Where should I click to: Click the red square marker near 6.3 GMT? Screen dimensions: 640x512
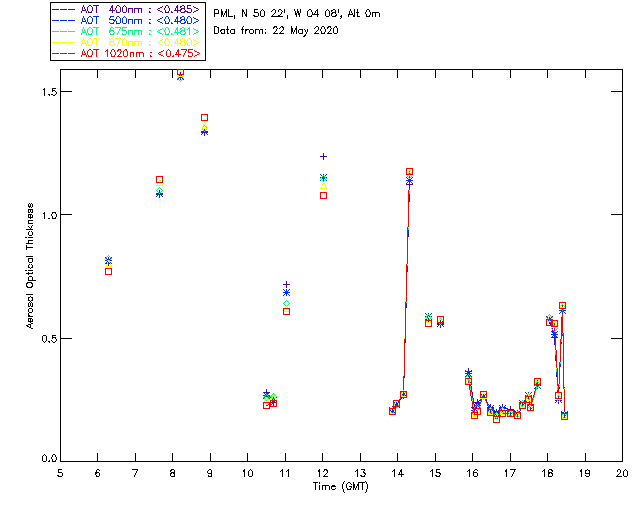coord(109,272)
